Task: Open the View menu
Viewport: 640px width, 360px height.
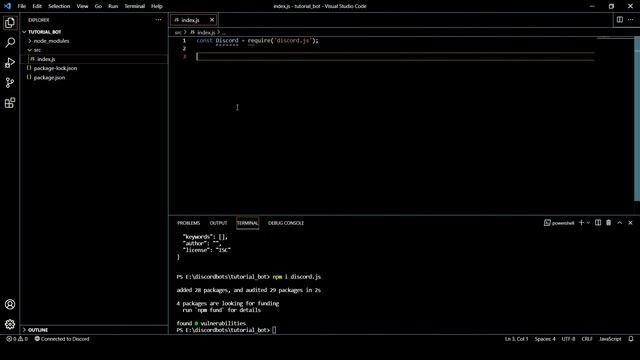Action: tap(82, 6)
